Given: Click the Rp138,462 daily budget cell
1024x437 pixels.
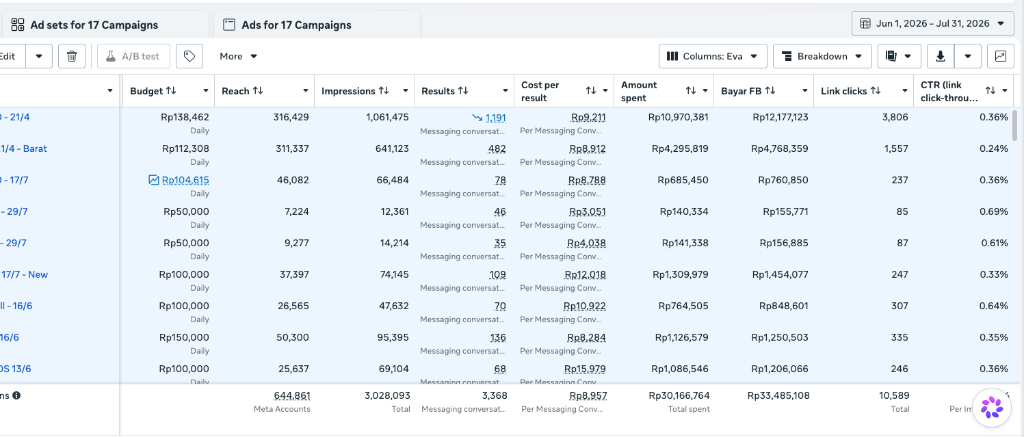Looking at the screenshot, I should pyautogui.click(x=185, y=117).
